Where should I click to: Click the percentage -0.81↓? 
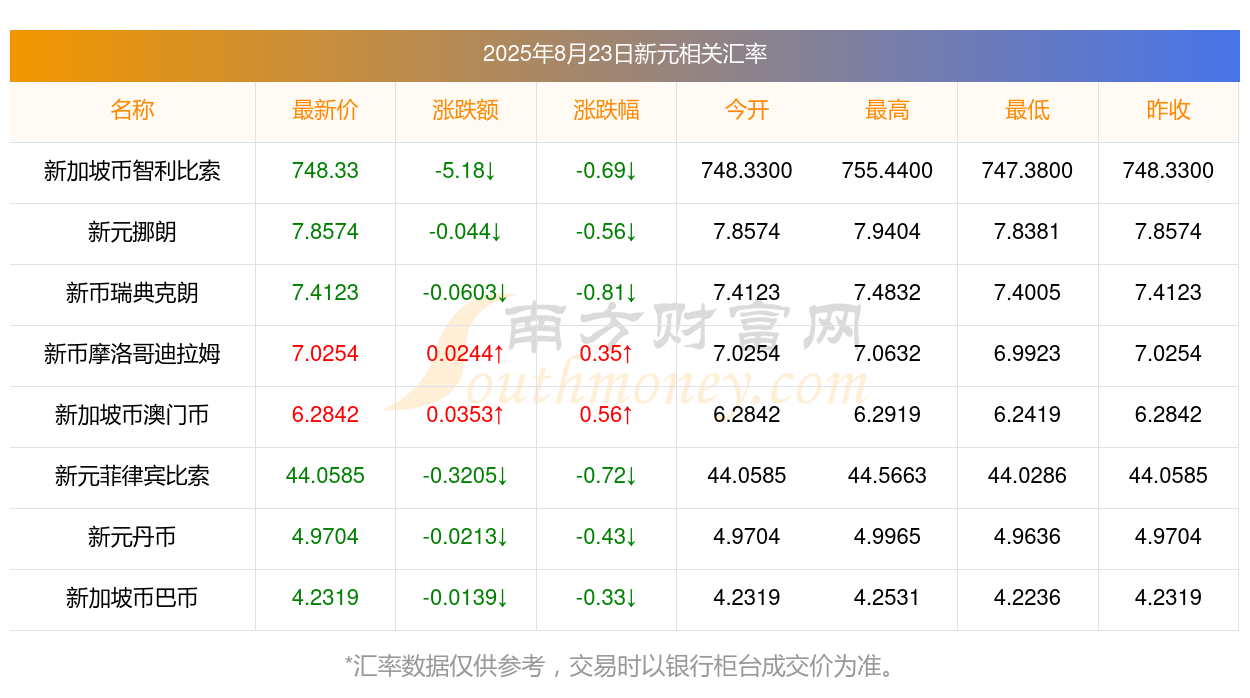[606, 293]
